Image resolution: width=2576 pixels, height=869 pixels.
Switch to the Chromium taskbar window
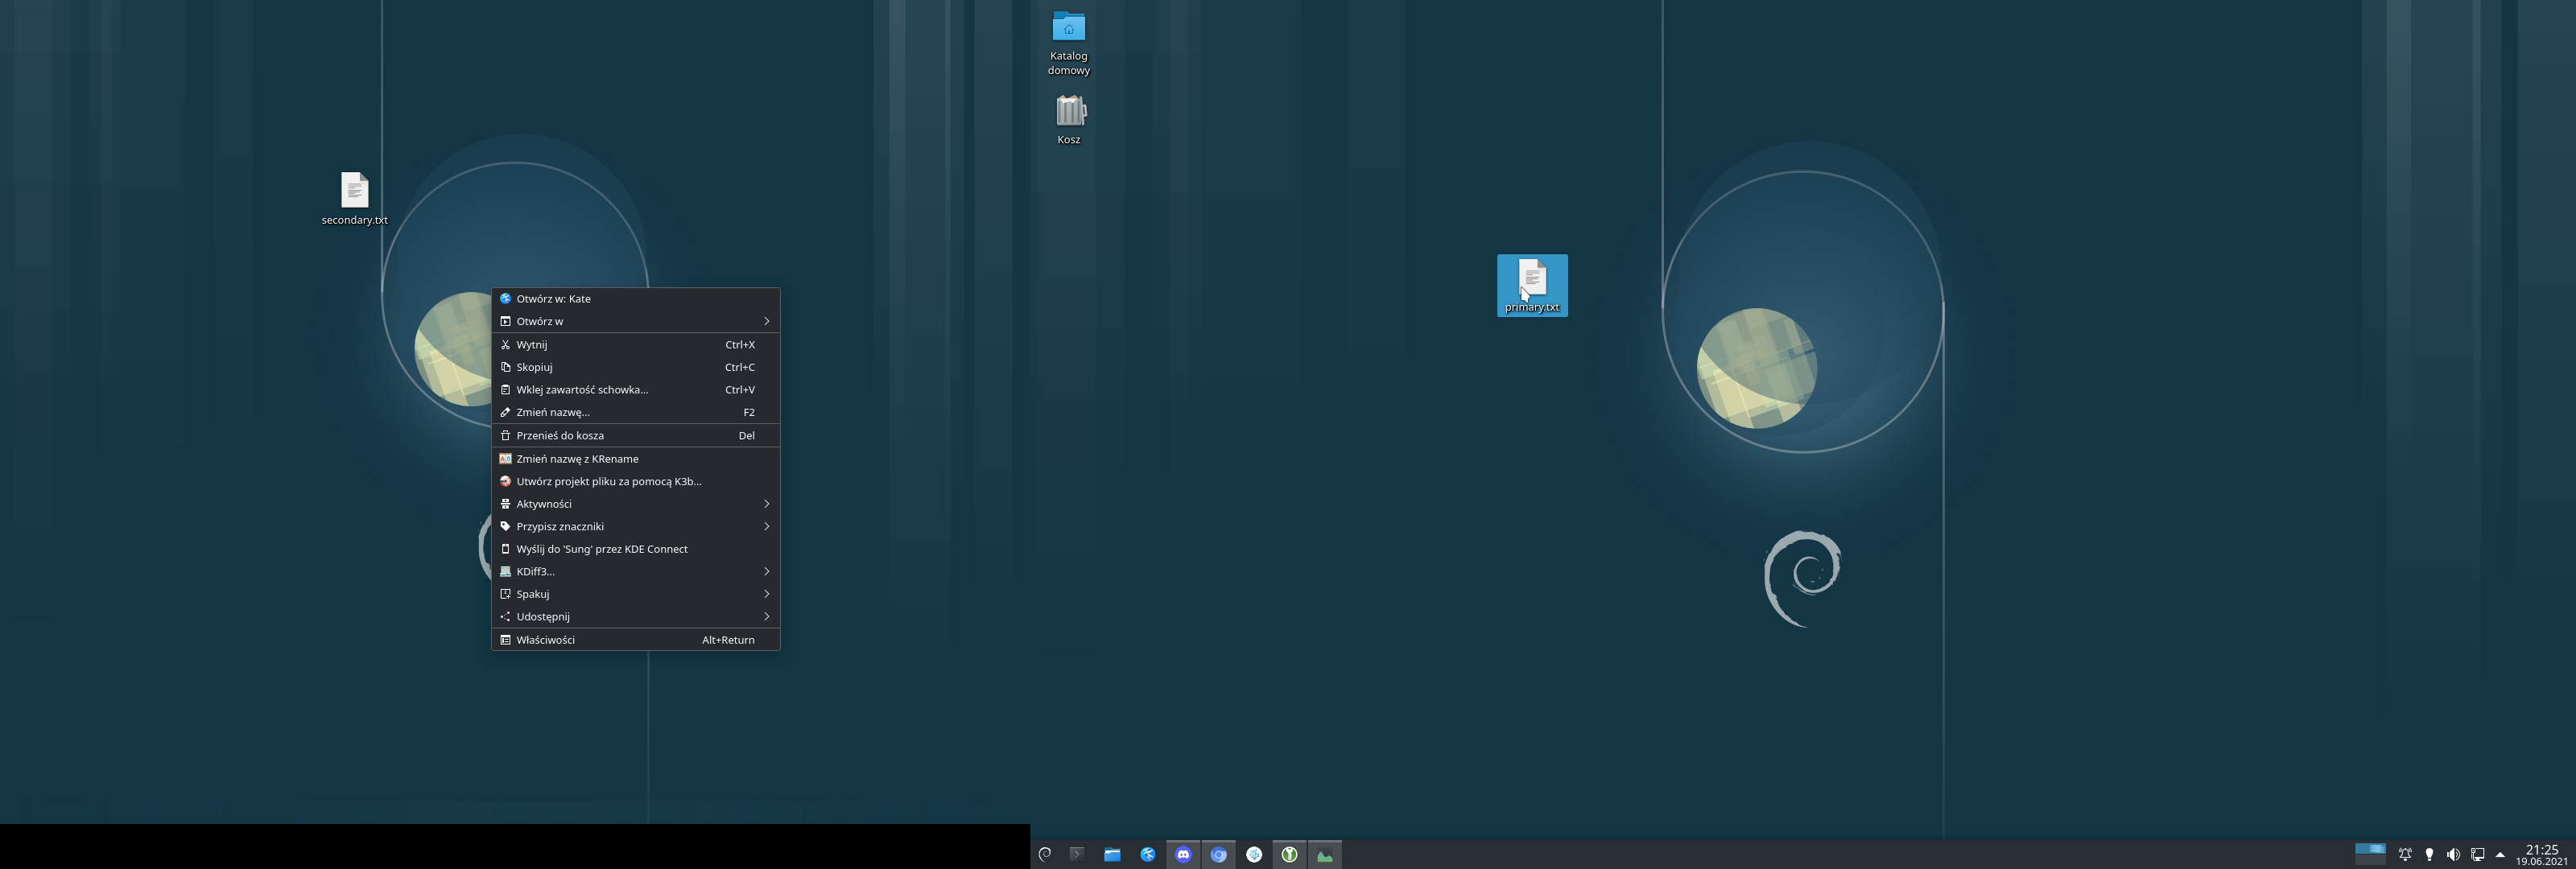click(x=1218, y=854)
